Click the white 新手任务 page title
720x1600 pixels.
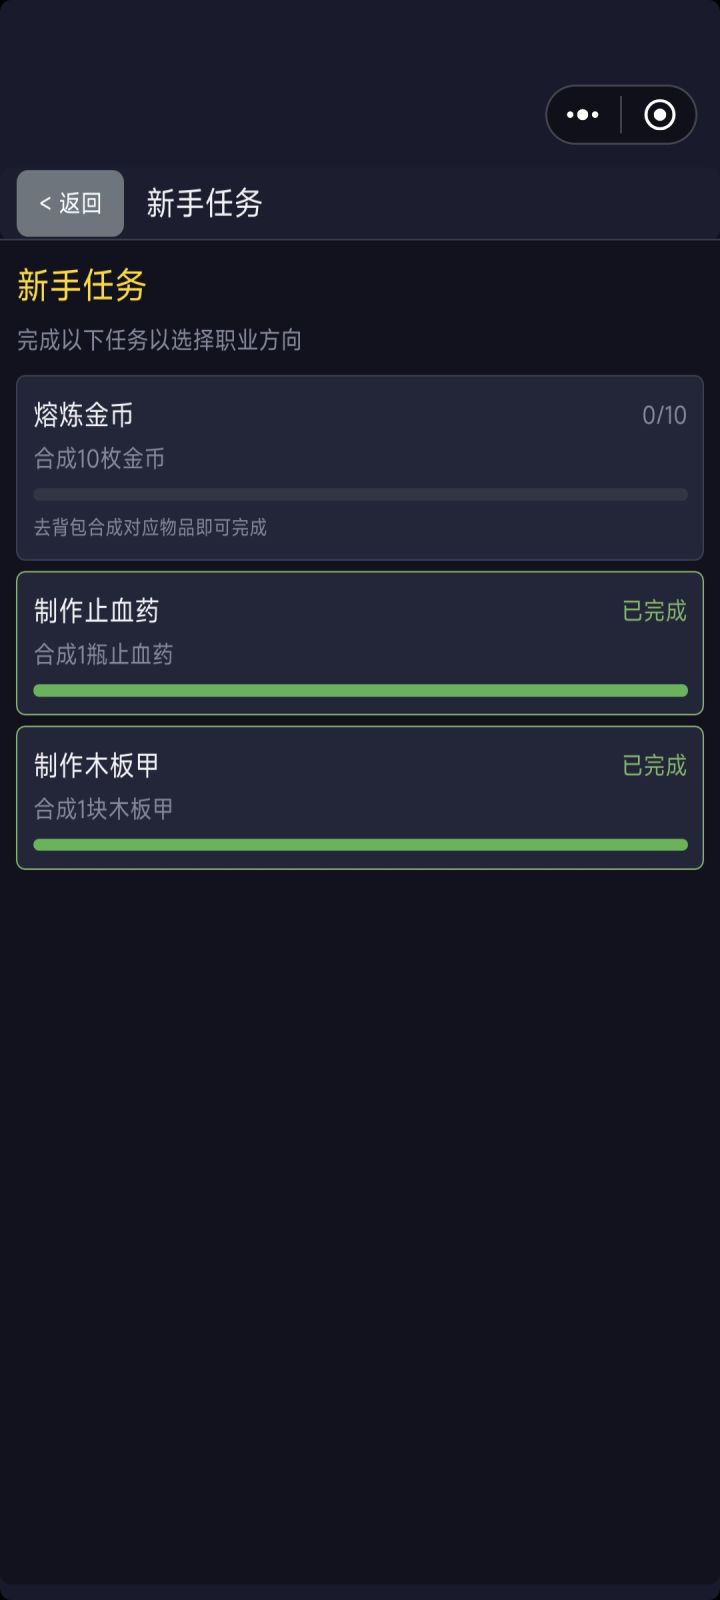tap(204, 204)
